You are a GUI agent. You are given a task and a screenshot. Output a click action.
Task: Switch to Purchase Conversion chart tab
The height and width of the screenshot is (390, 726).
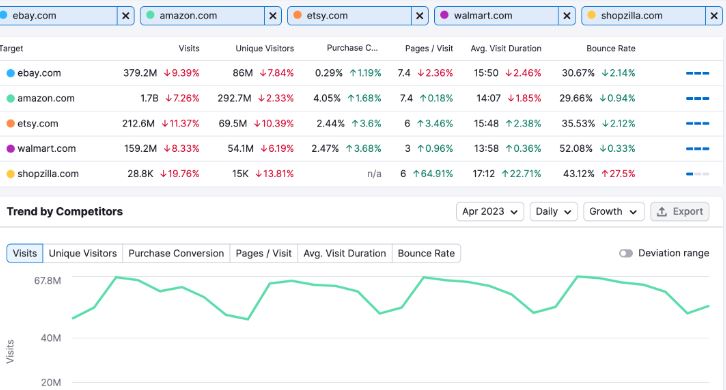[x=176, y=253]
